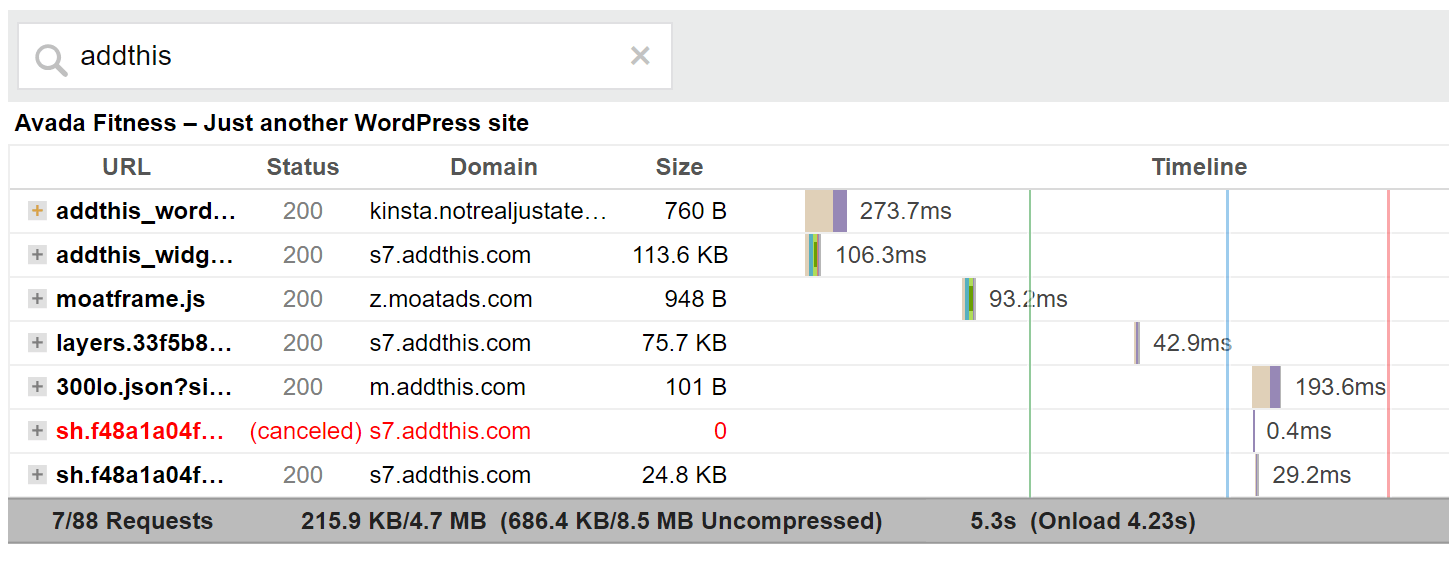Expand the 300lo.json request row
The height and width of the screenshot is (575, 1449).
[x=37, y=387]
